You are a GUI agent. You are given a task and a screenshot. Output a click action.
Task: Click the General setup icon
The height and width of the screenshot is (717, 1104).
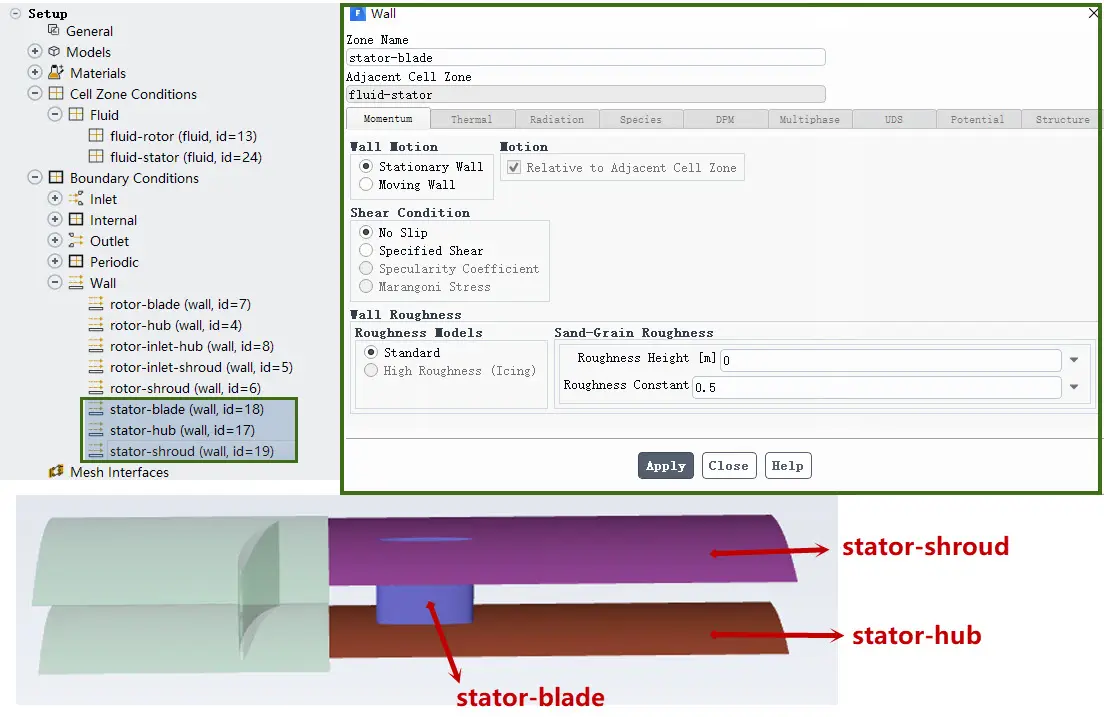[54, 30]
